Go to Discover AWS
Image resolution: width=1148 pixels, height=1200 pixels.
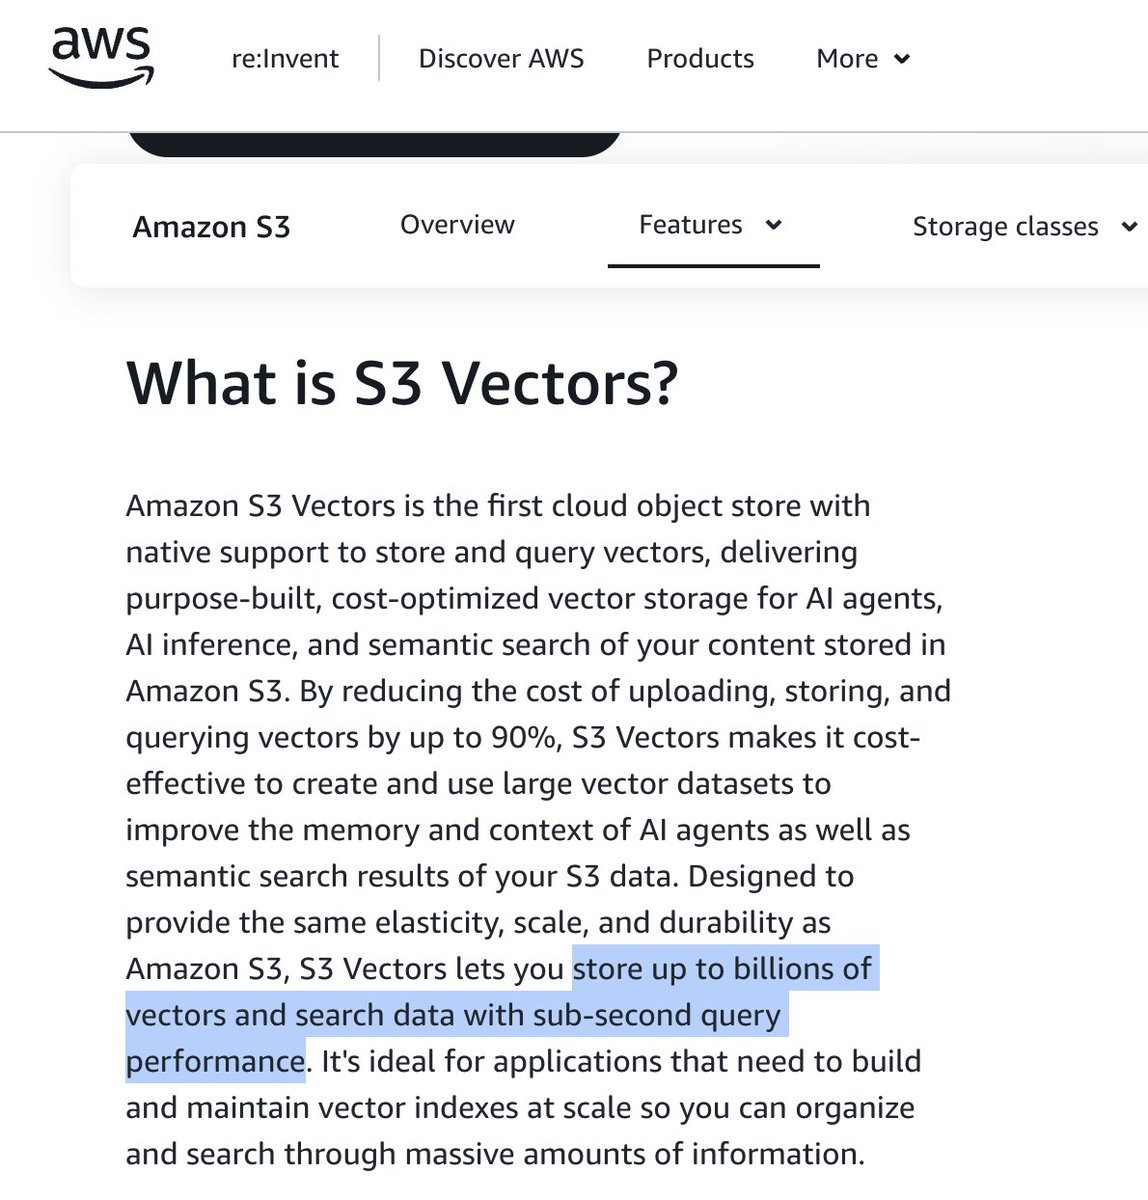(x=501, y=59)
